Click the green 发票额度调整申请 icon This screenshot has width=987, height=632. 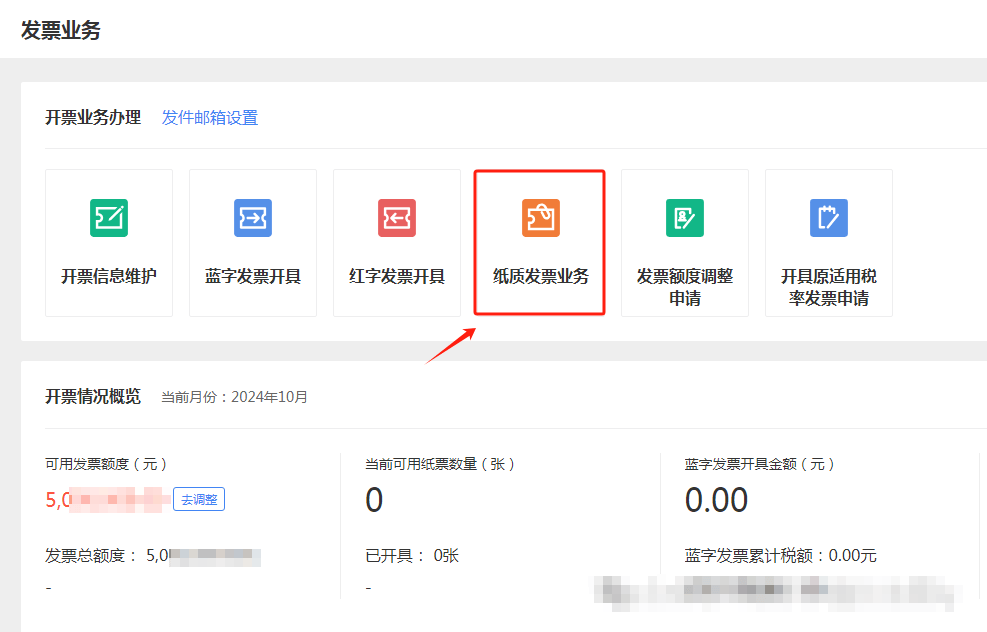685,217
